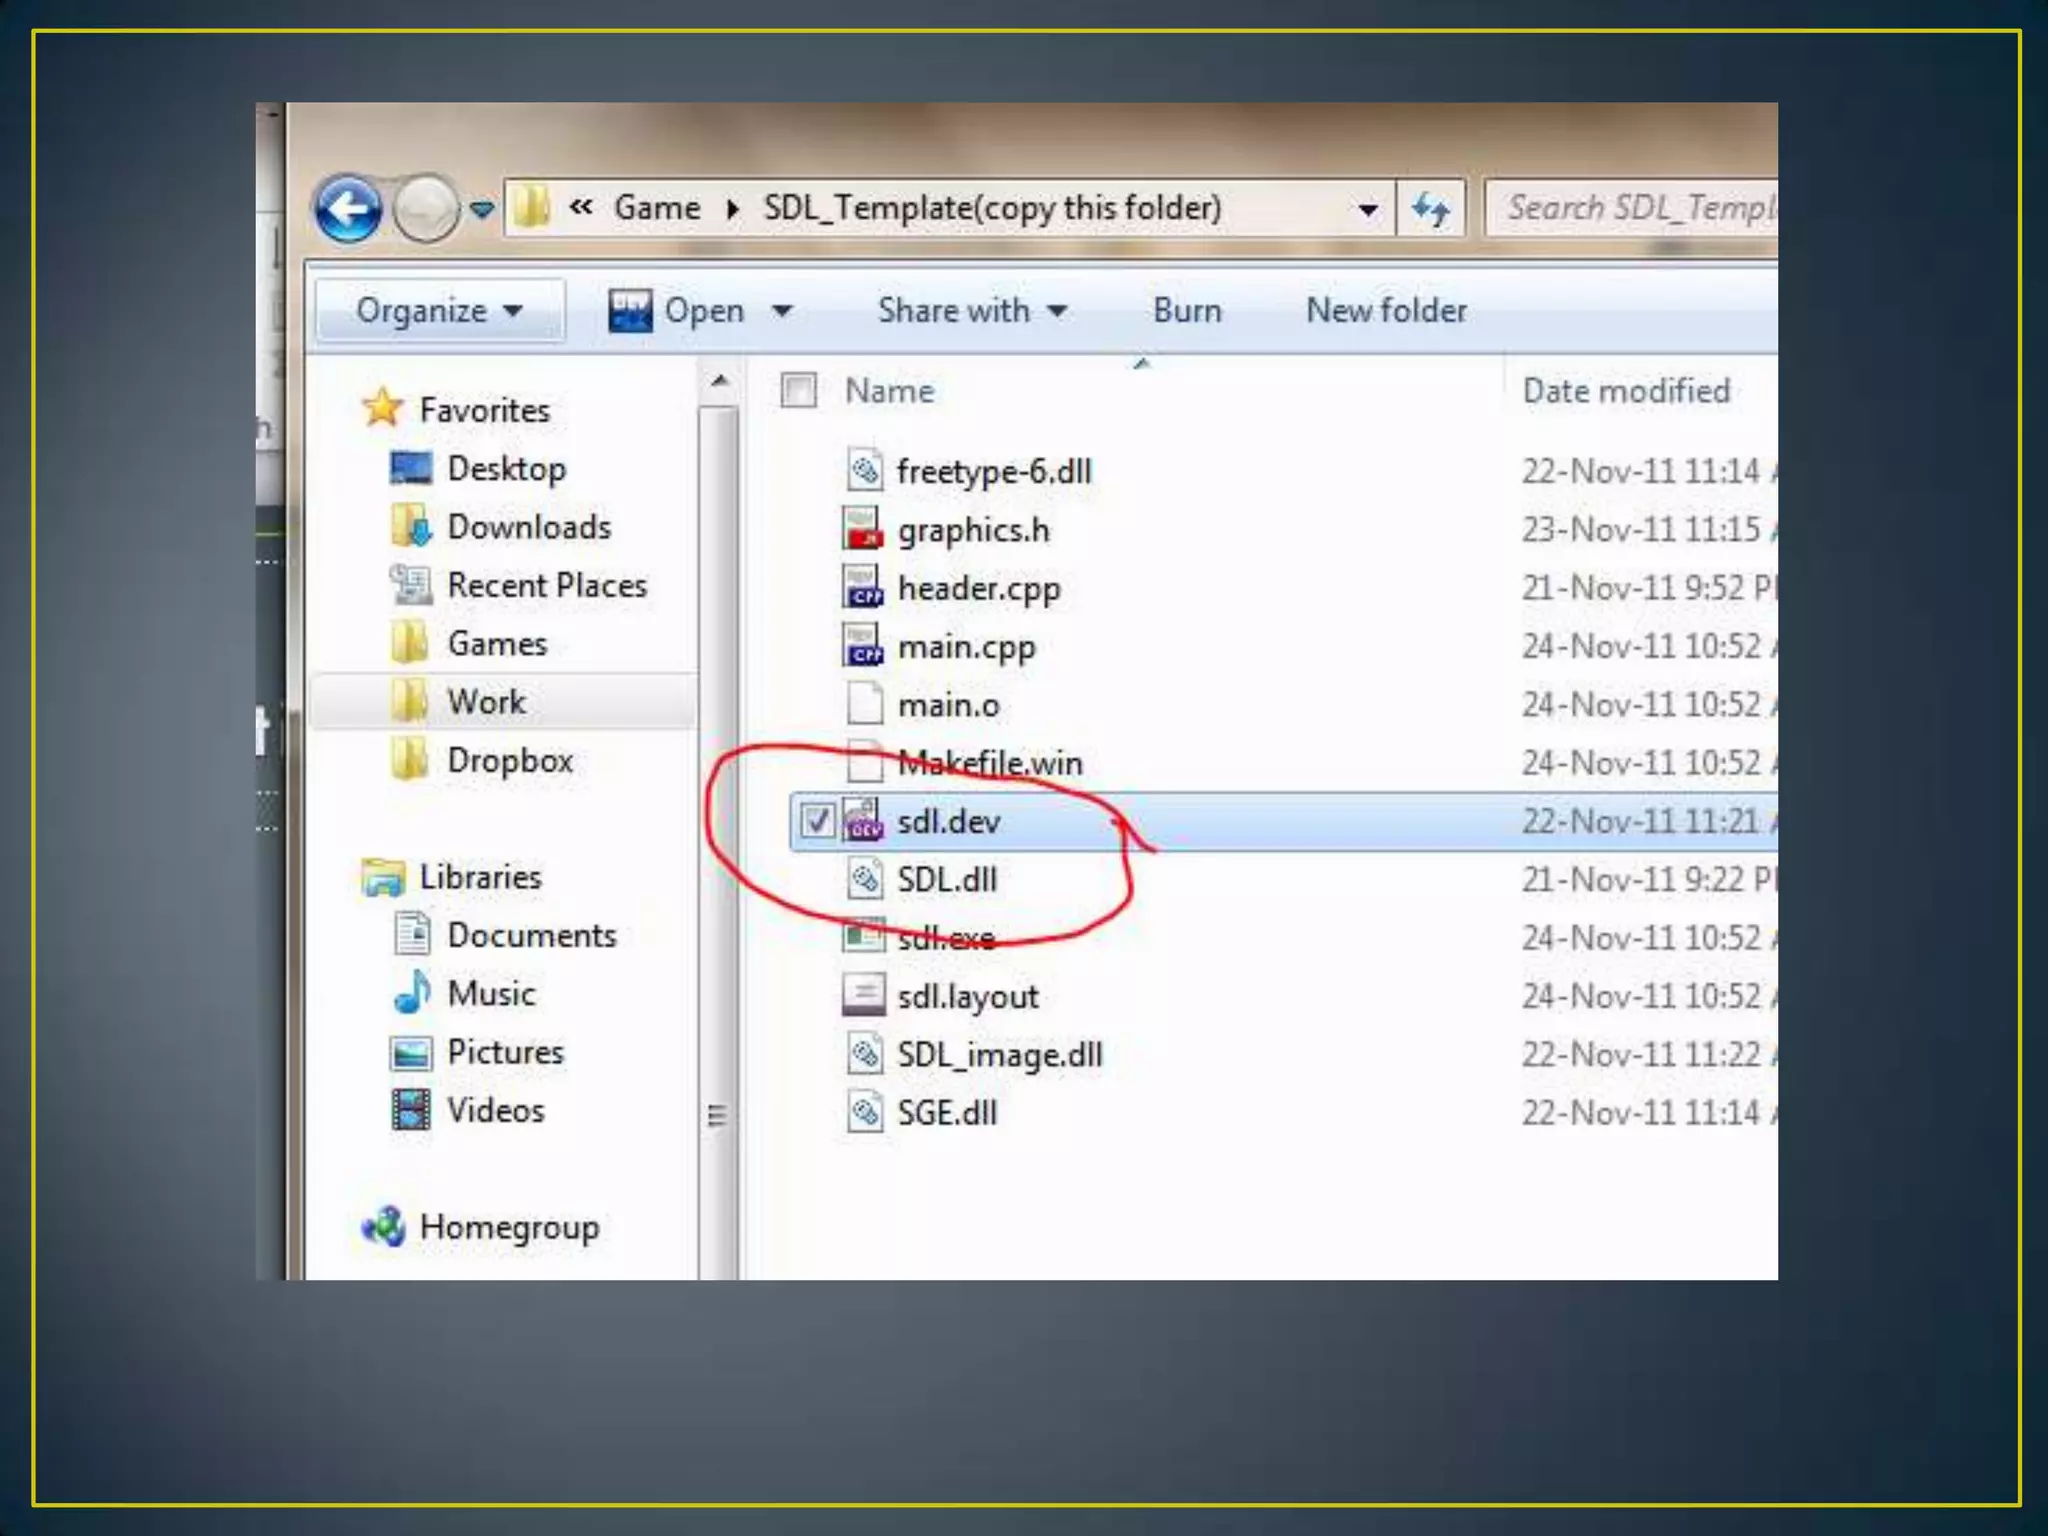The image size is (2048, 1536).
Task: Select the Music library icon
Action: pyautogui.click(x=411, y=993)
